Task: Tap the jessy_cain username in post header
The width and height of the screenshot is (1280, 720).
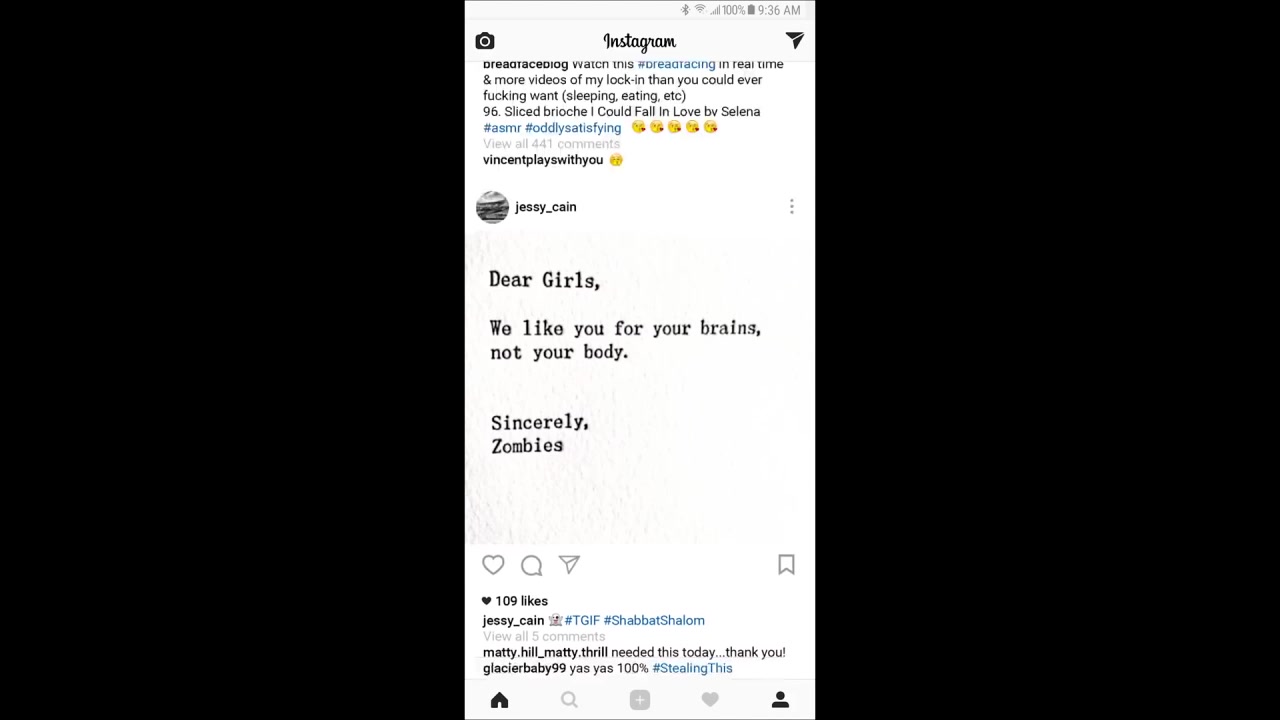Action: [546, 207]
